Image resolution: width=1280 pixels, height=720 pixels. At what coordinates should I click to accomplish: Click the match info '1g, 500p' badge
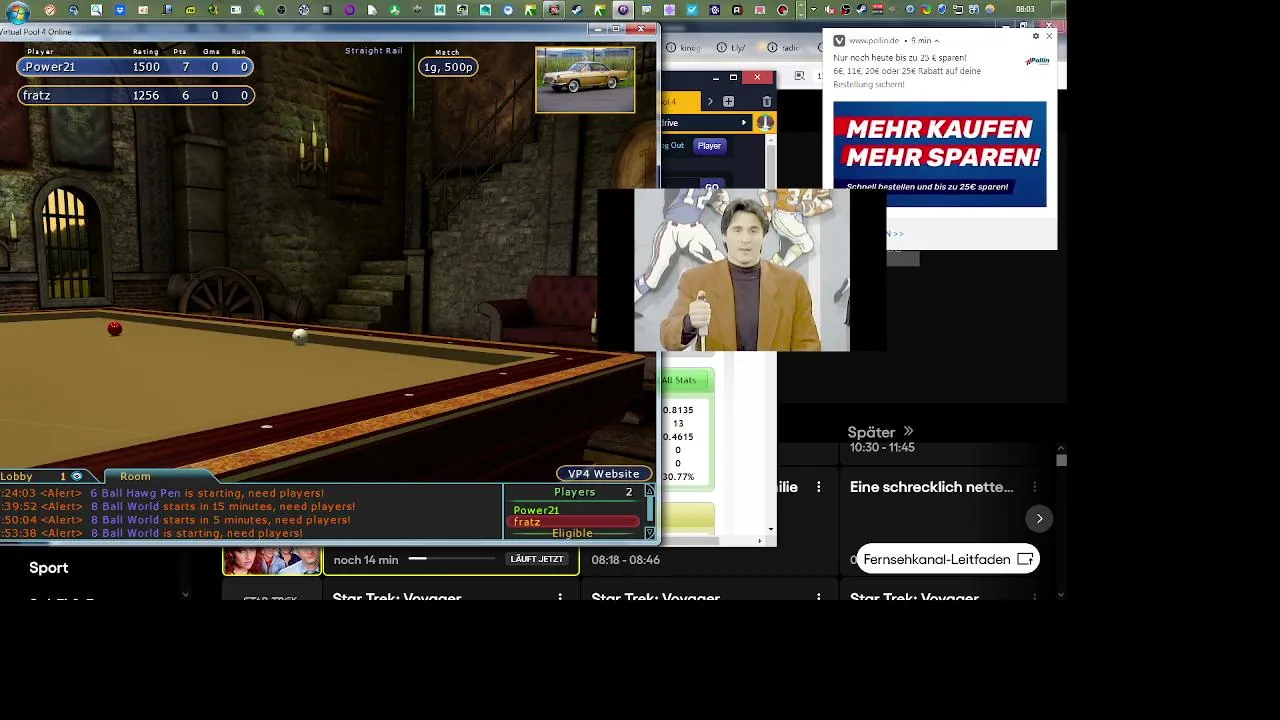[x=448, y=67]
